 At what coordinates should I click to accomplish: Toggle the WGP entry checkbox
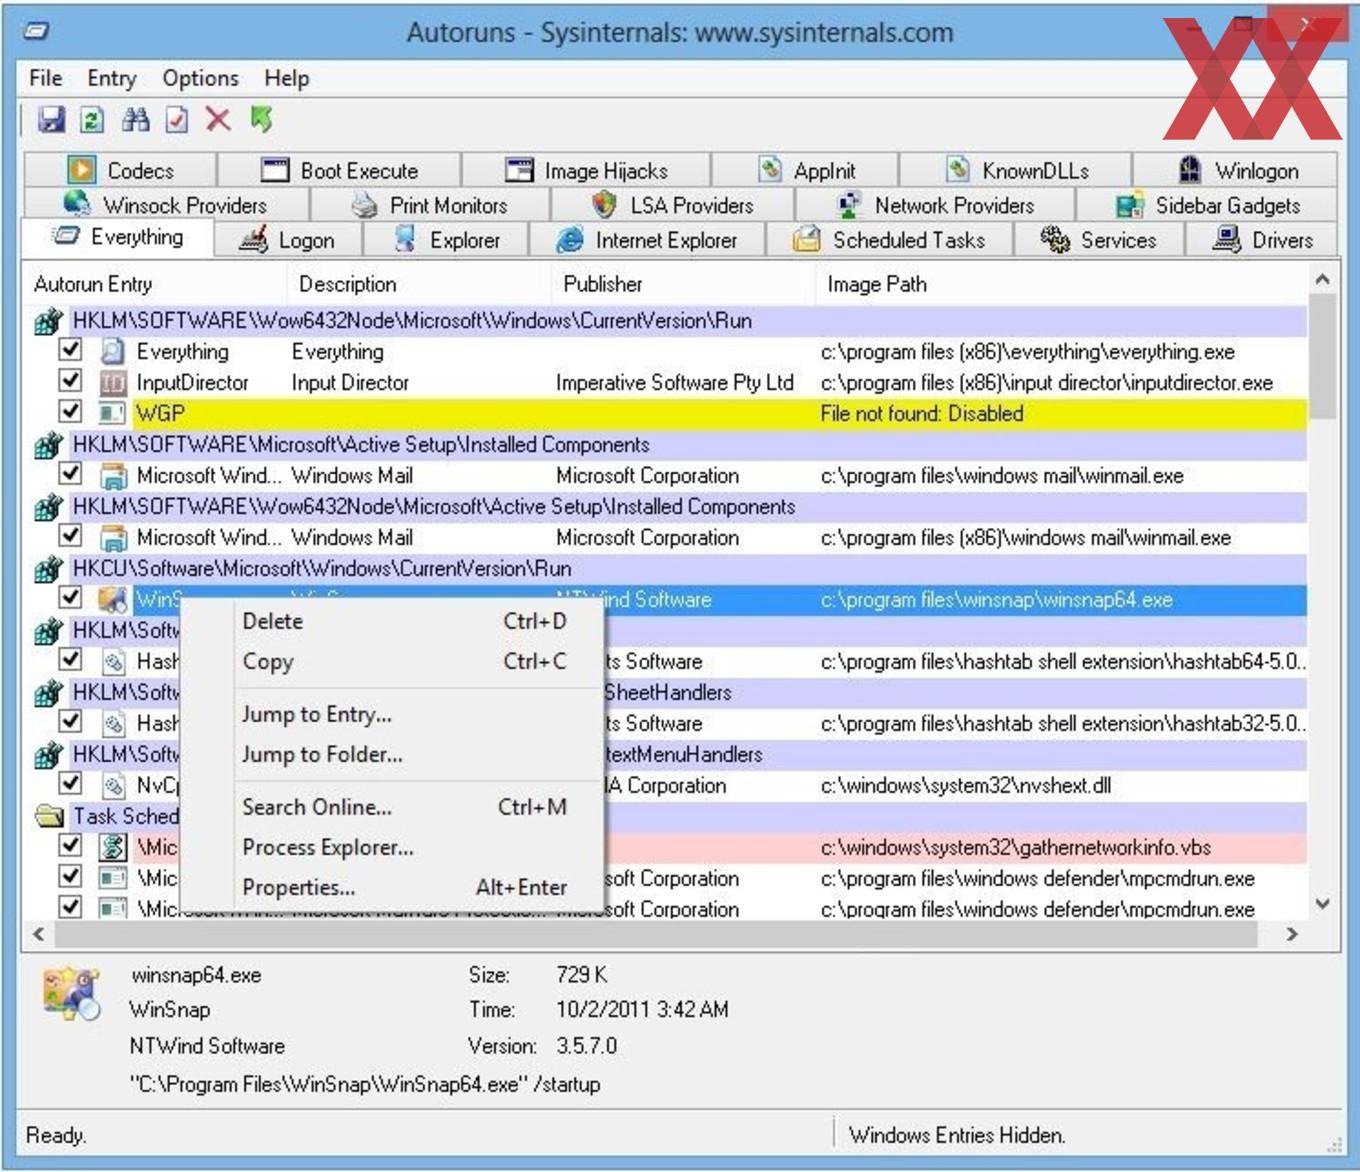[x=70, y=411]
